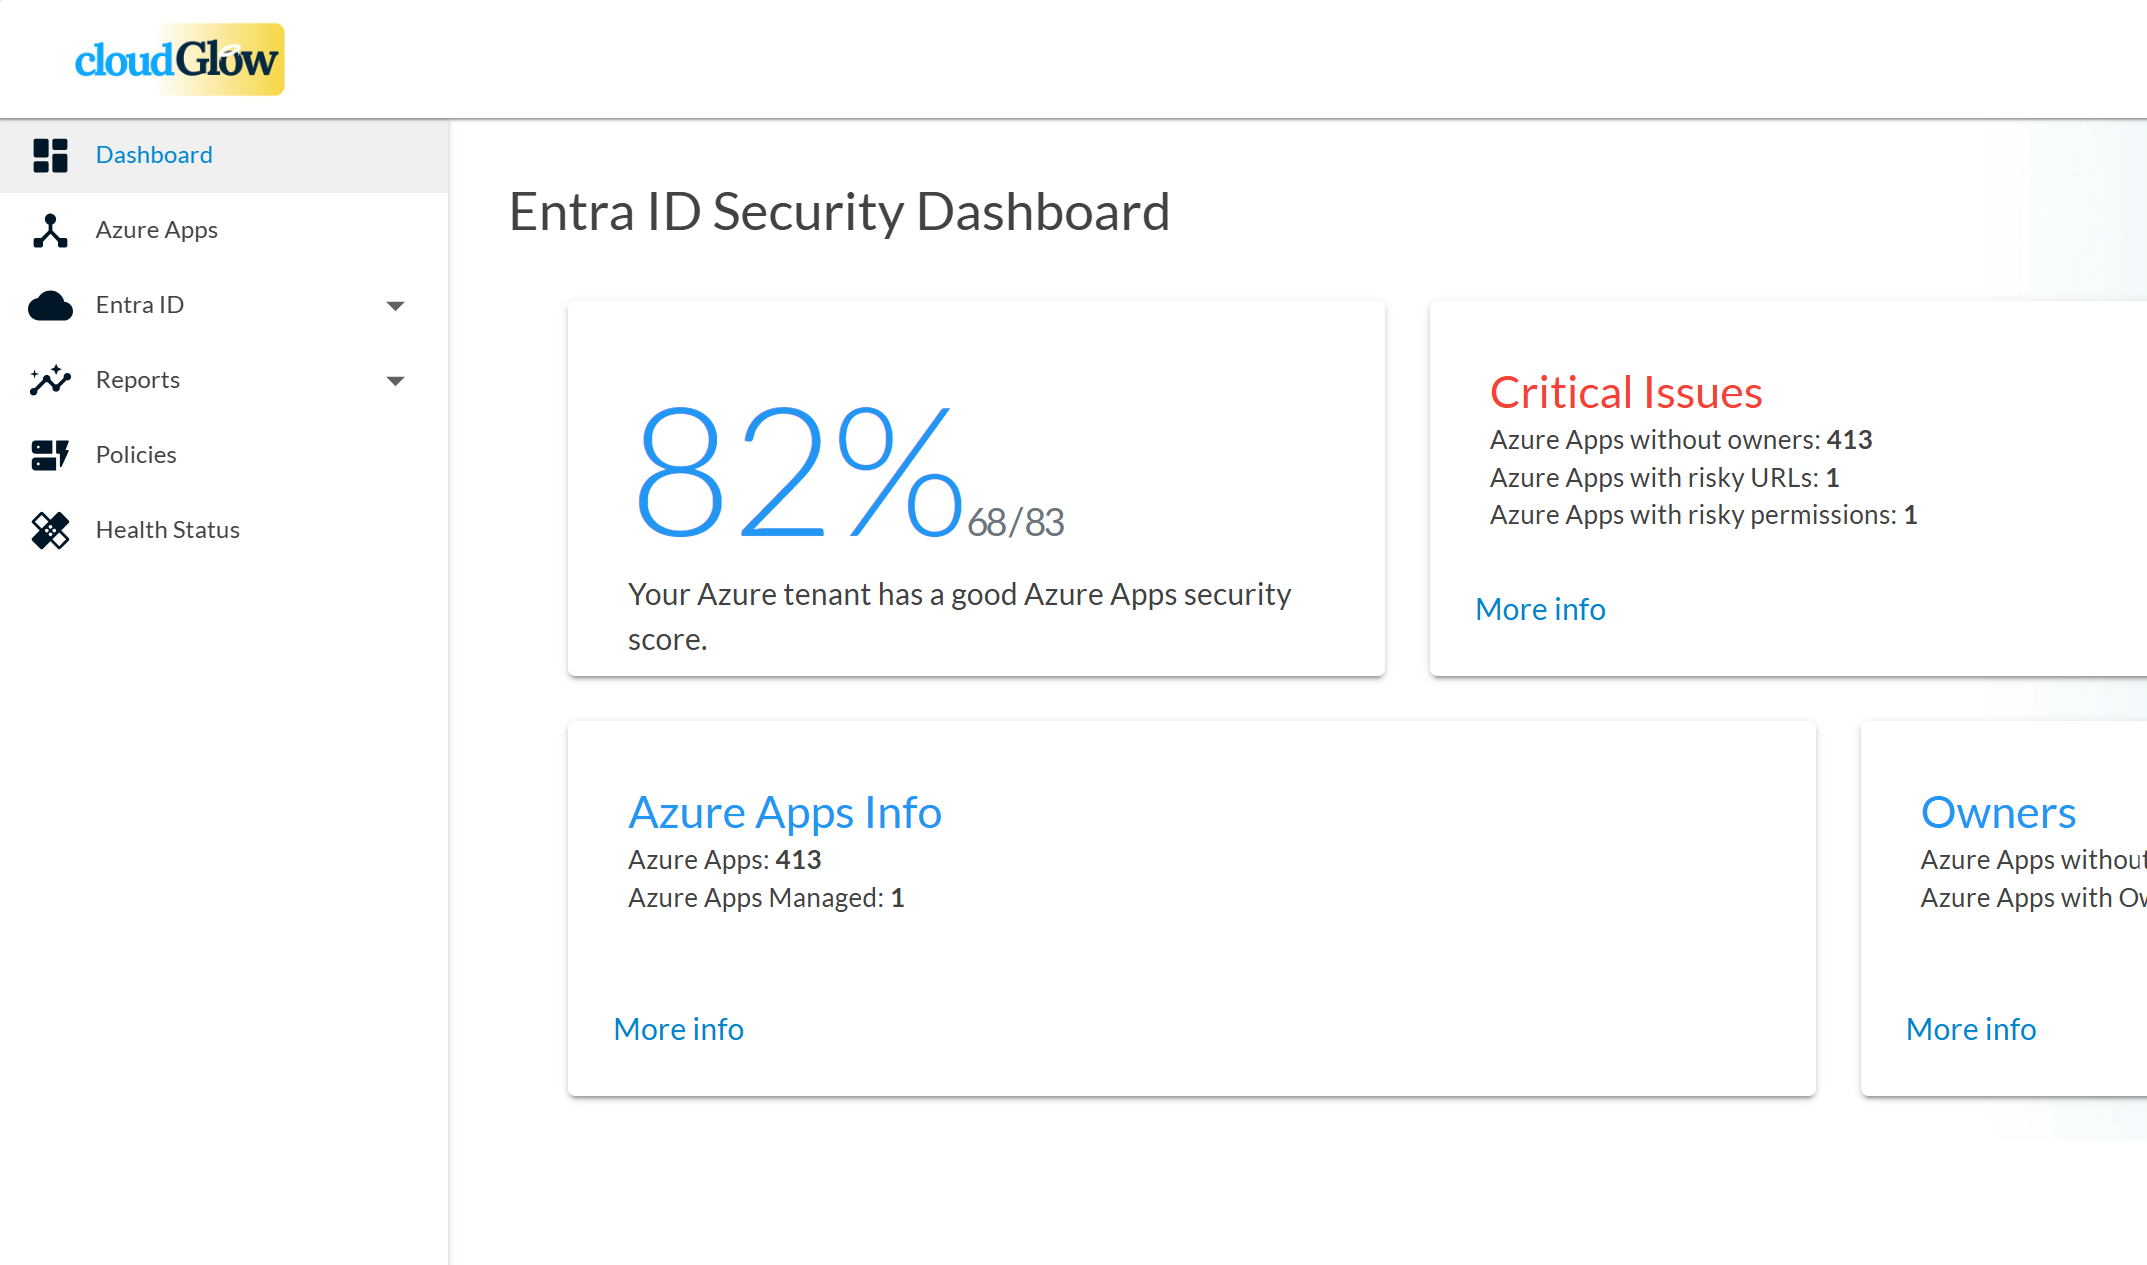
Task: Click More info under Azure Apps Info
Action: click(x=678, y=1029)
